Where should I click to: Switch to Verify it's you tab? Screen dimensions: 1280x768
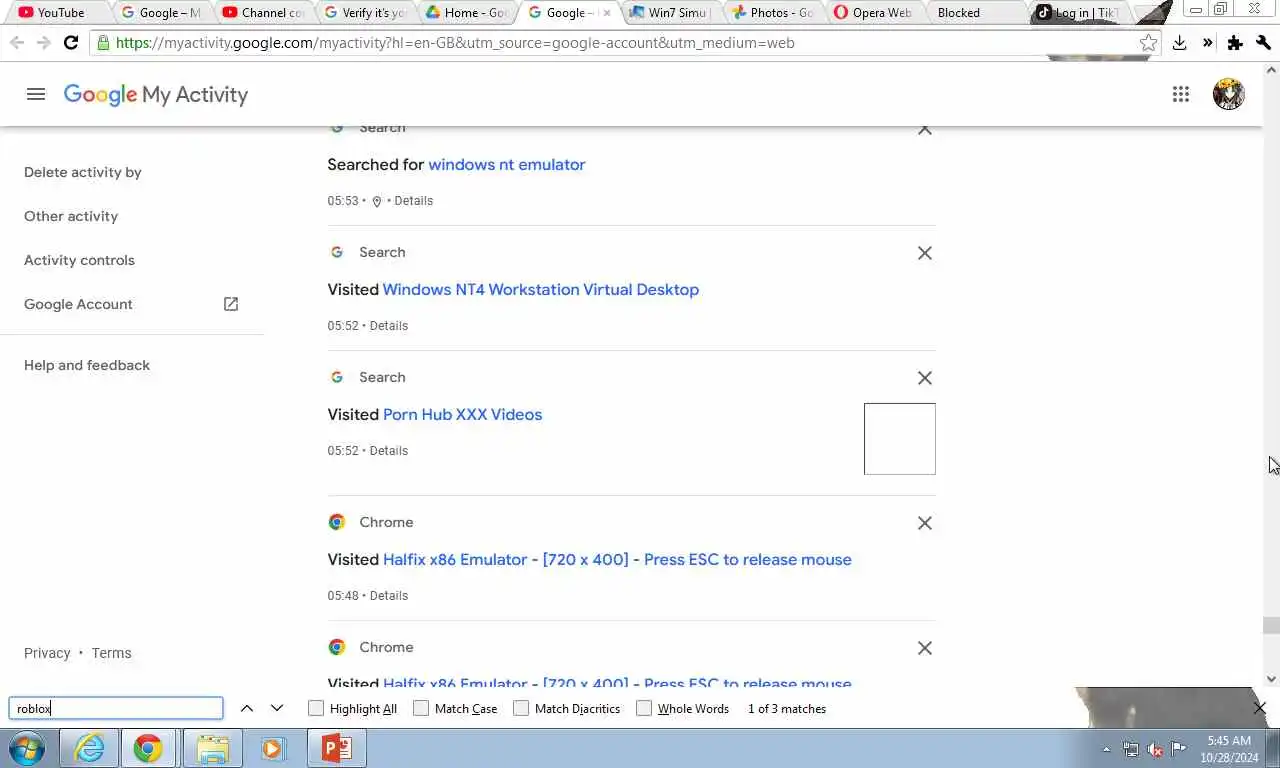click(366, 13)
